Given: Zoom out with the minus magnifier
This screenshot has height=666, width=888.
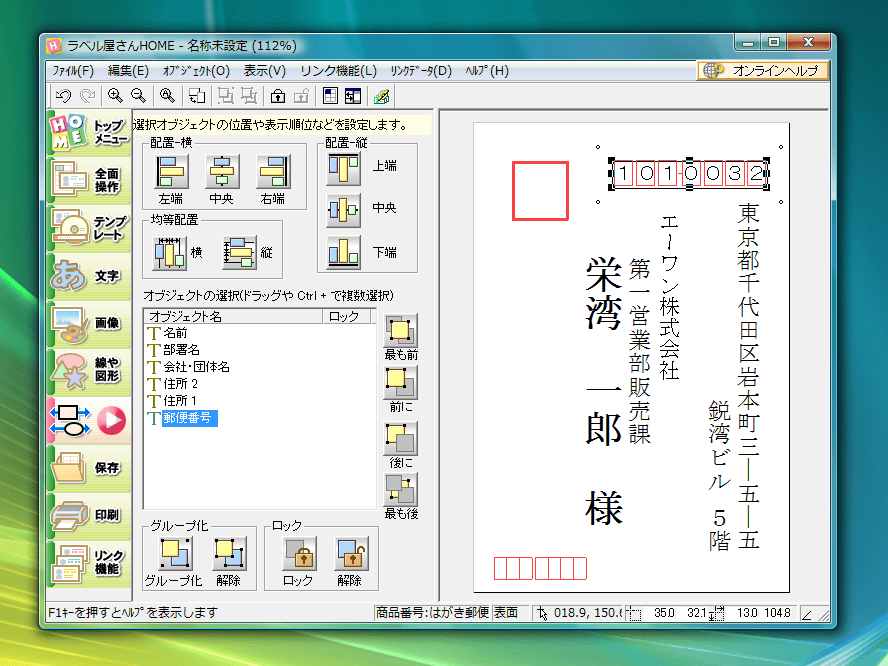Looking at the screenshot, I should pos(138,96).
